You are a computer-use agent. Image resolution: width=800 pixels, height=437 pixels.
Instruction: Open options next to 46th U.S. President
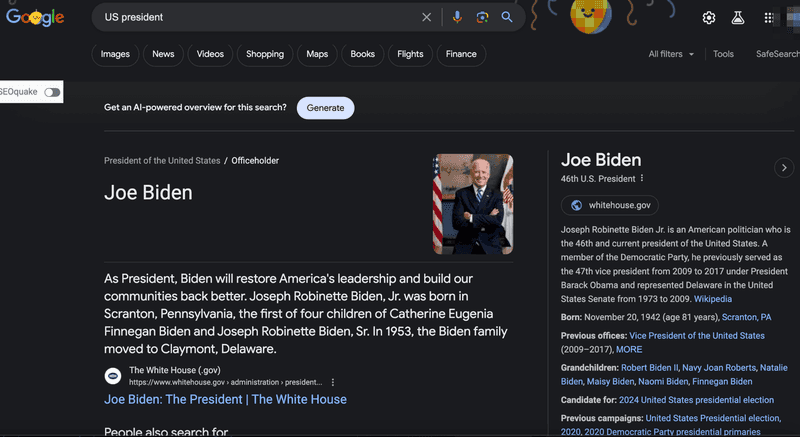642,179
